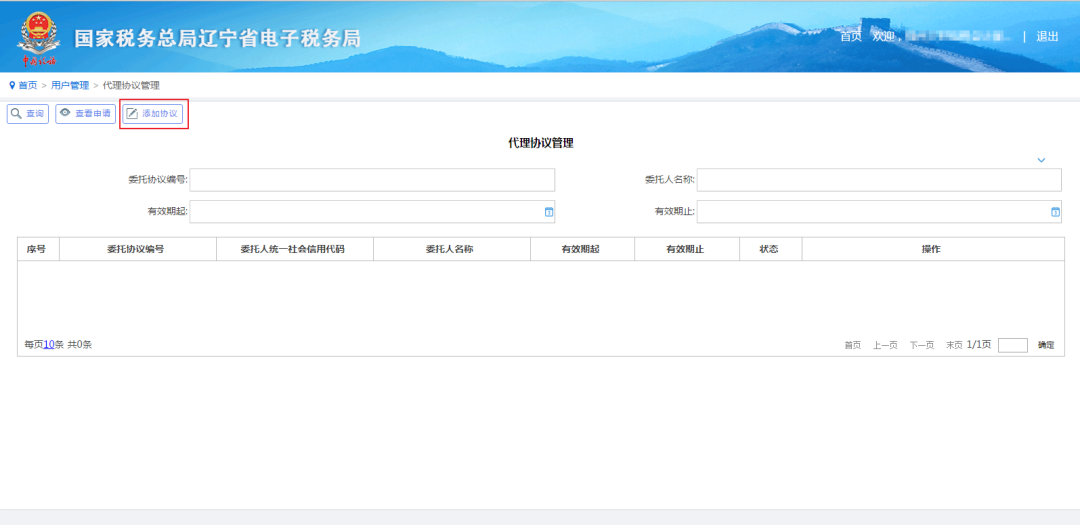
Task: Click the 添加协议 button
Action: (x=153, y=114)
